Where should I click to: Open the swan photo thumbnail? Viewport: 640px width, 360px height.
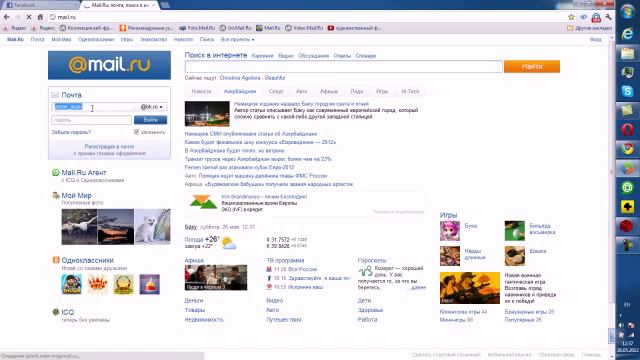(79, 227)
